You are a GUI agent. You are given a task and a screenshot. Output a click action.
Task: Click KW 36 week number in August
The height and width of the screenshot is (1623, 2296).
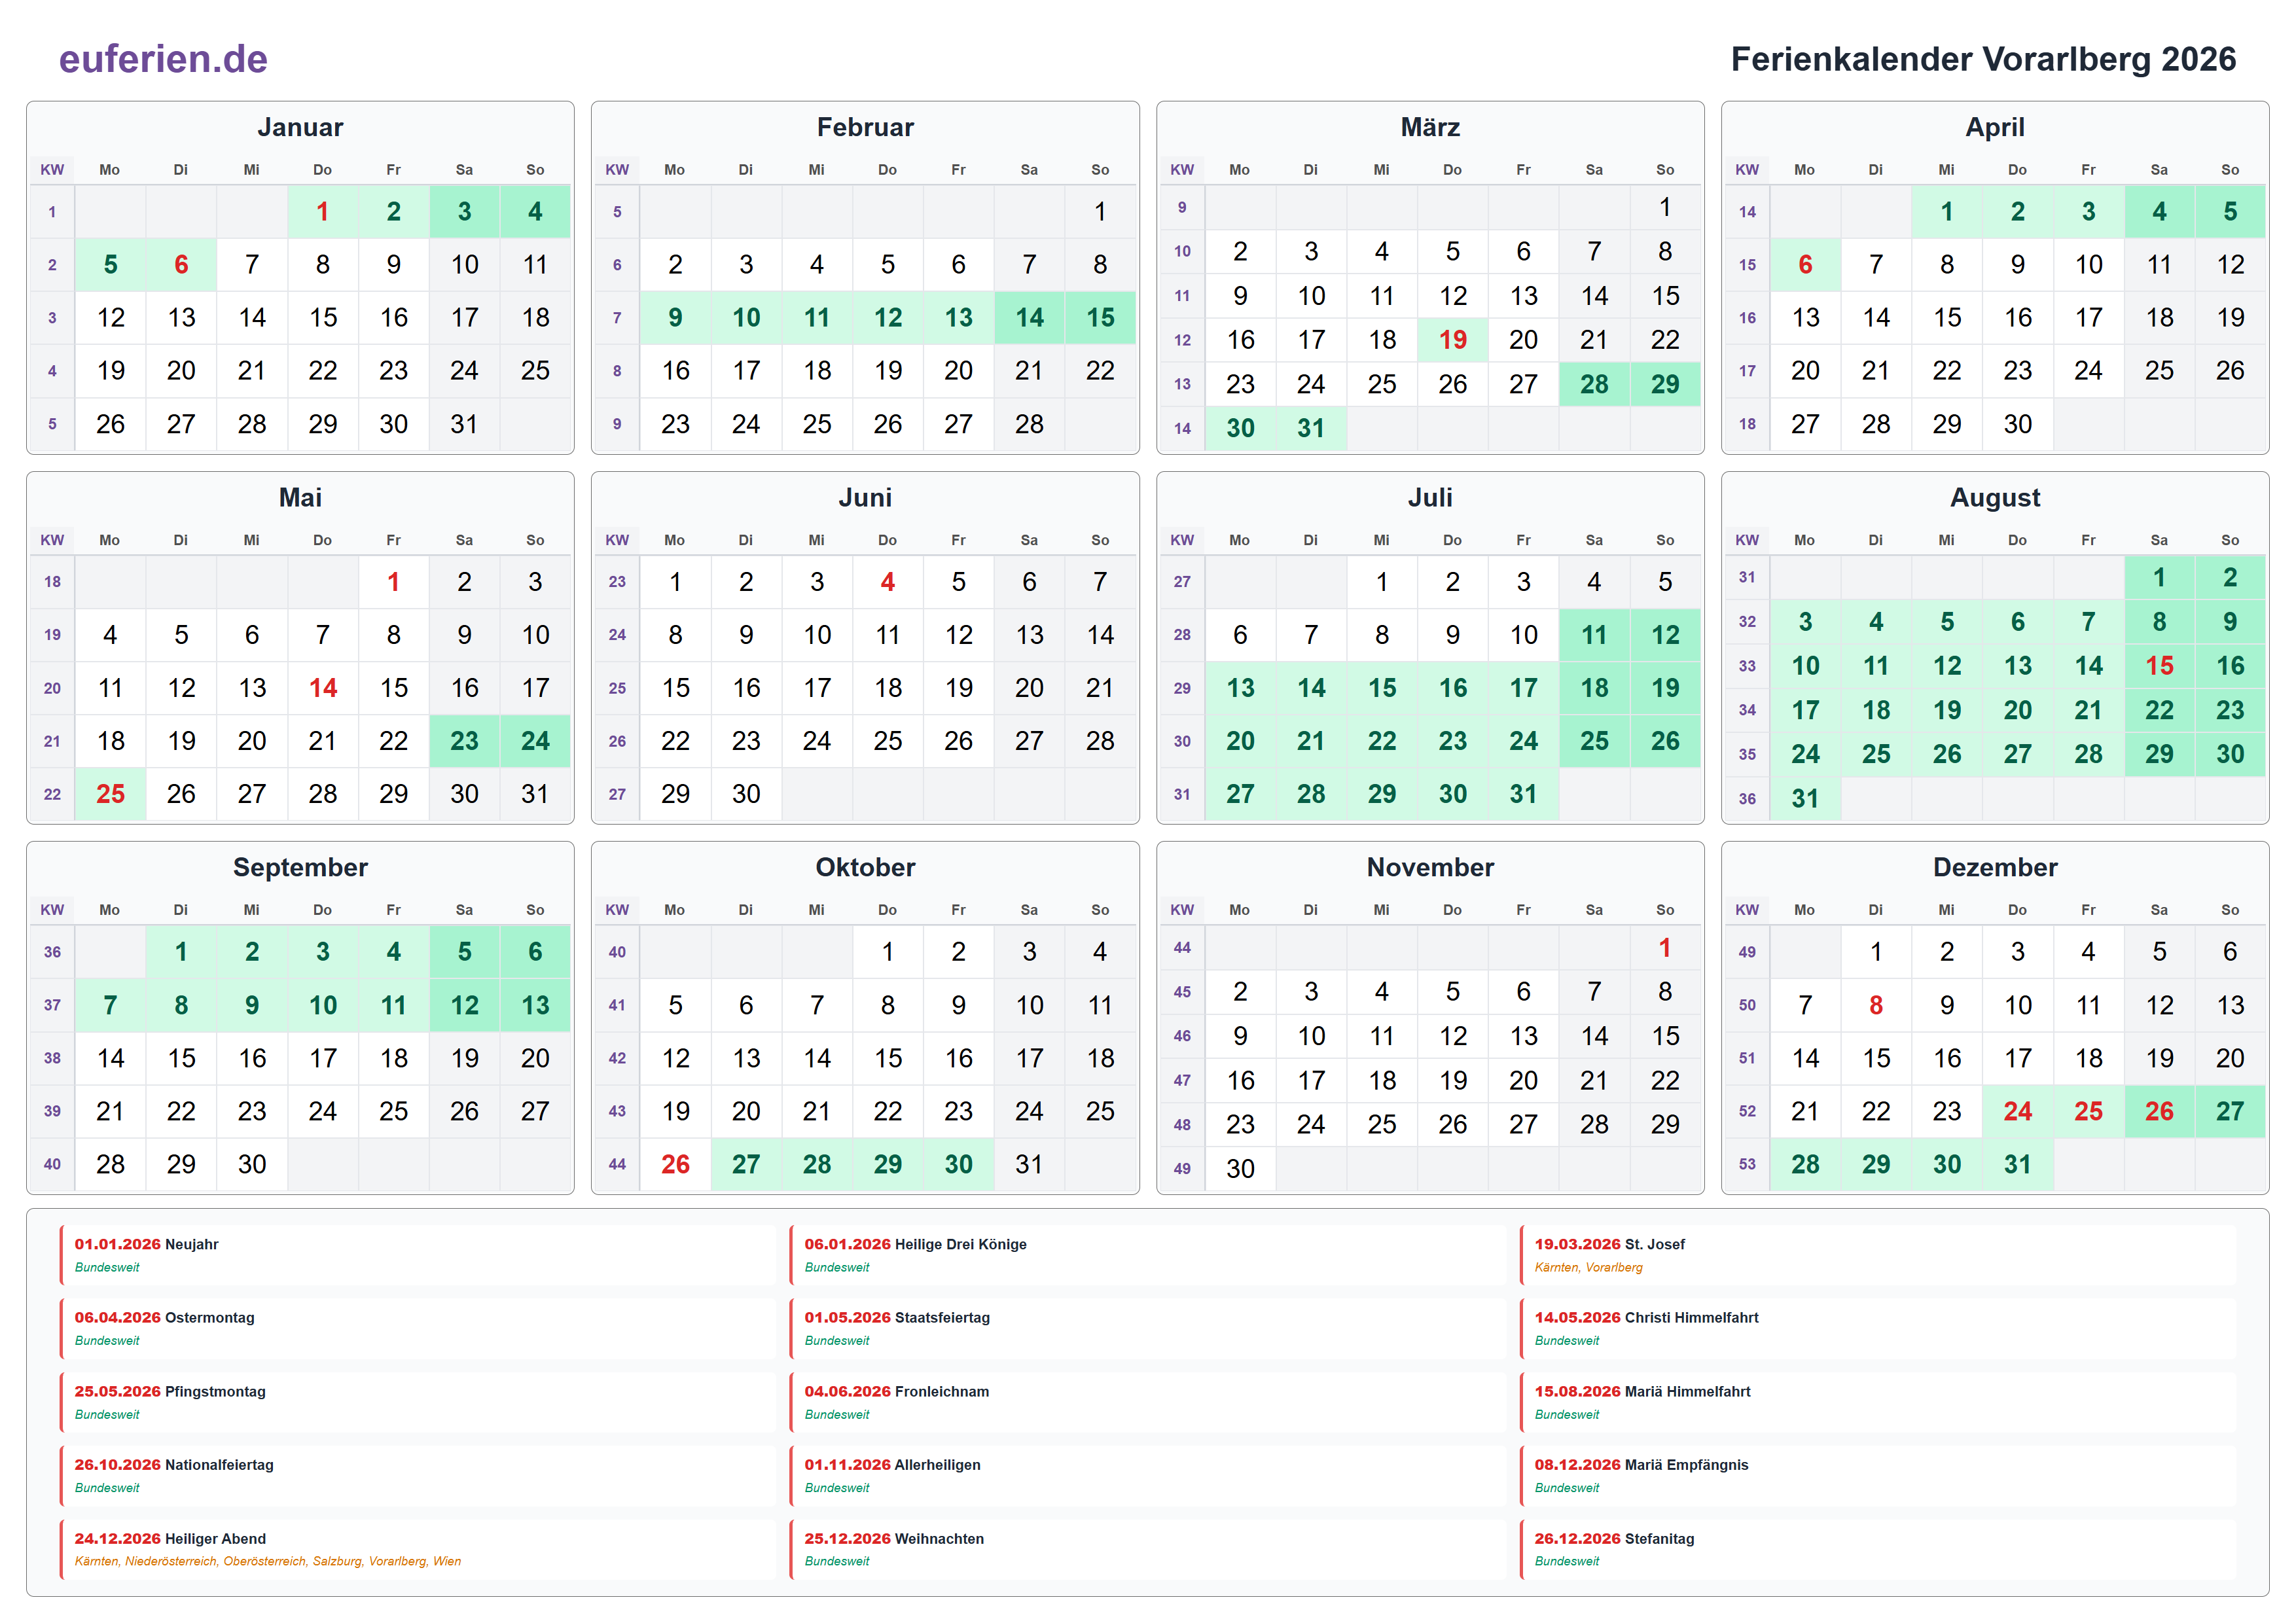1747,798
